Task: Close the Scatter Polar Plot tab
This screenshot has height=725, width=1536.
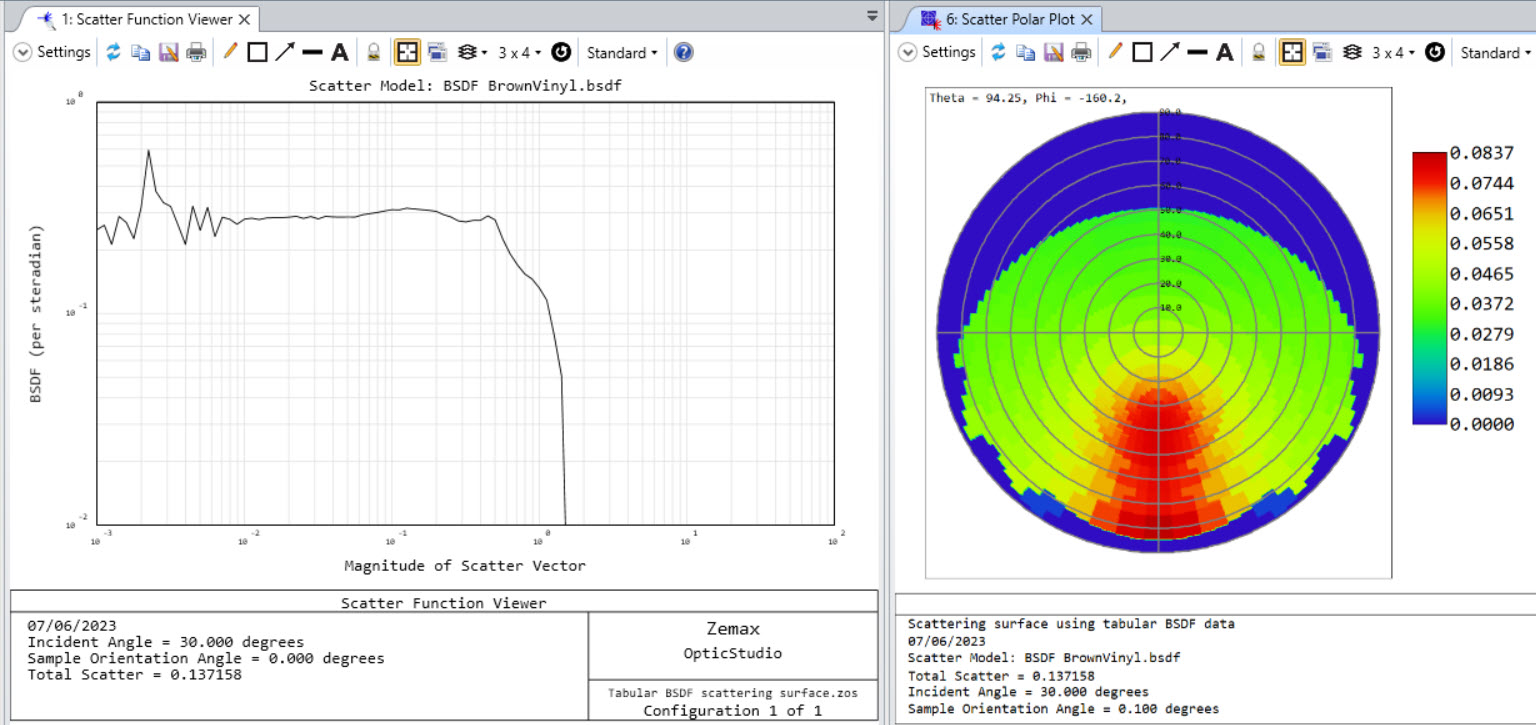Action: click(1087, 19)
